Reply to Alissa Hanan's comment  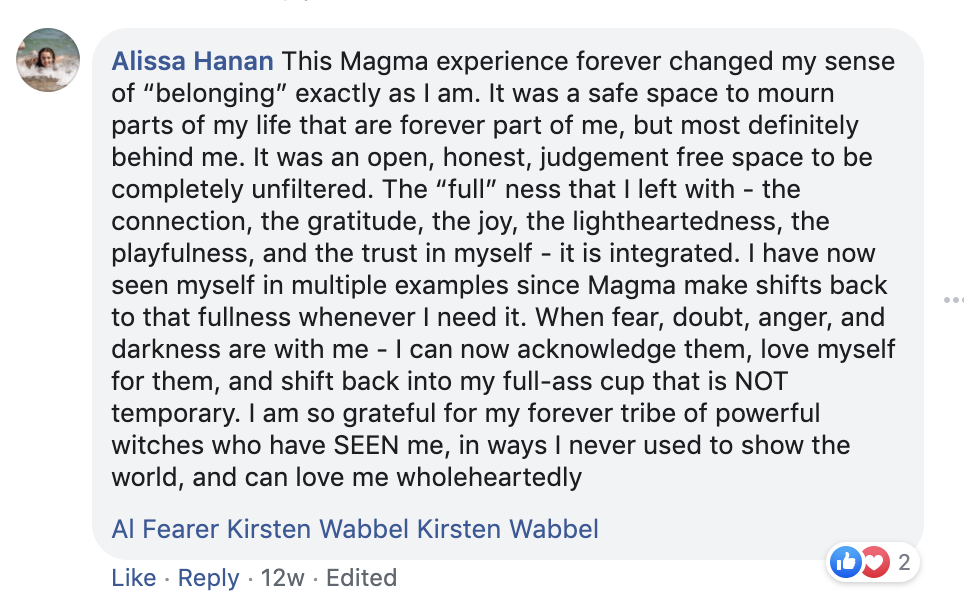coord(208,578)
